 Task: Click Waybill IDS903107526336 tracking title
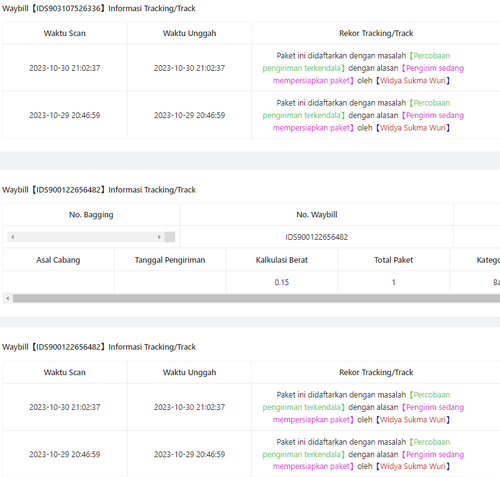tap(99, 8)
